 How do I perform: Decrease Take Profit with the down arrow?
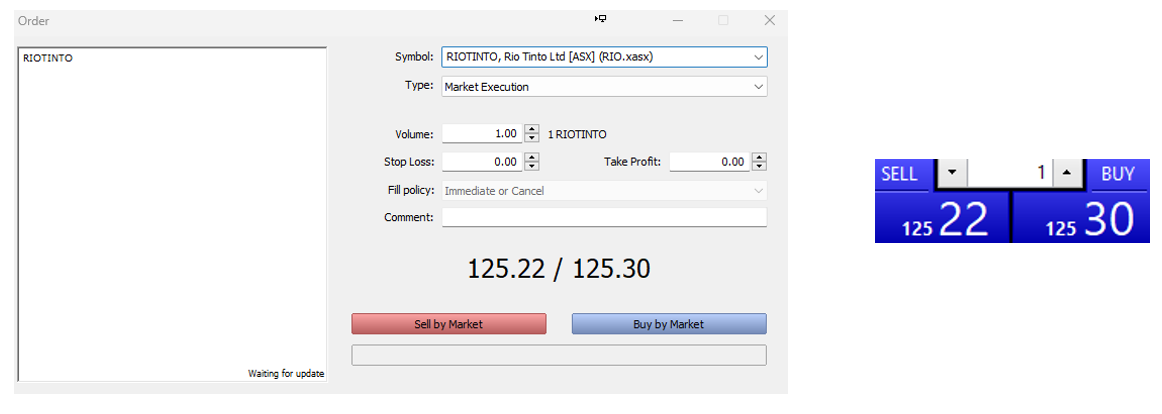[x=760, y=166]
